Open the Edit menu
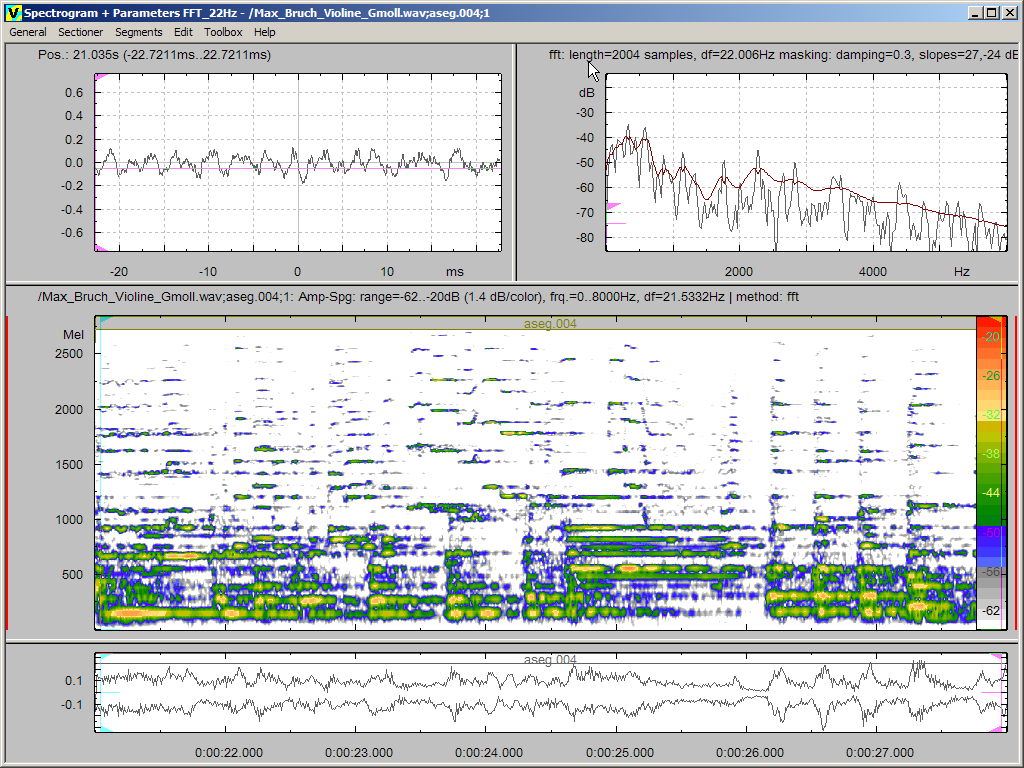The image size is (1024, 768). pos(183,32)
